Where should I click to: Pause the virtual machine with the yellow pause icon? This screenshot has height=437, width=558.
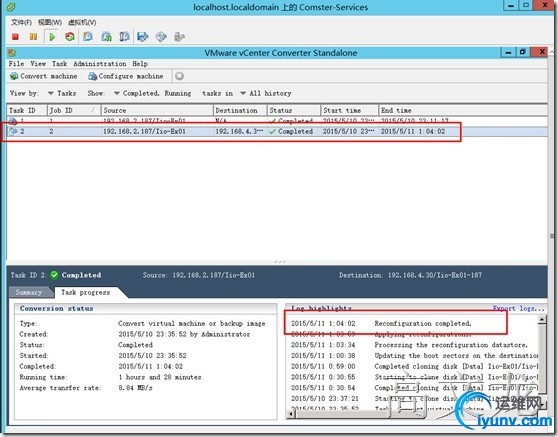pyautogui.click(x=33, y=37)
